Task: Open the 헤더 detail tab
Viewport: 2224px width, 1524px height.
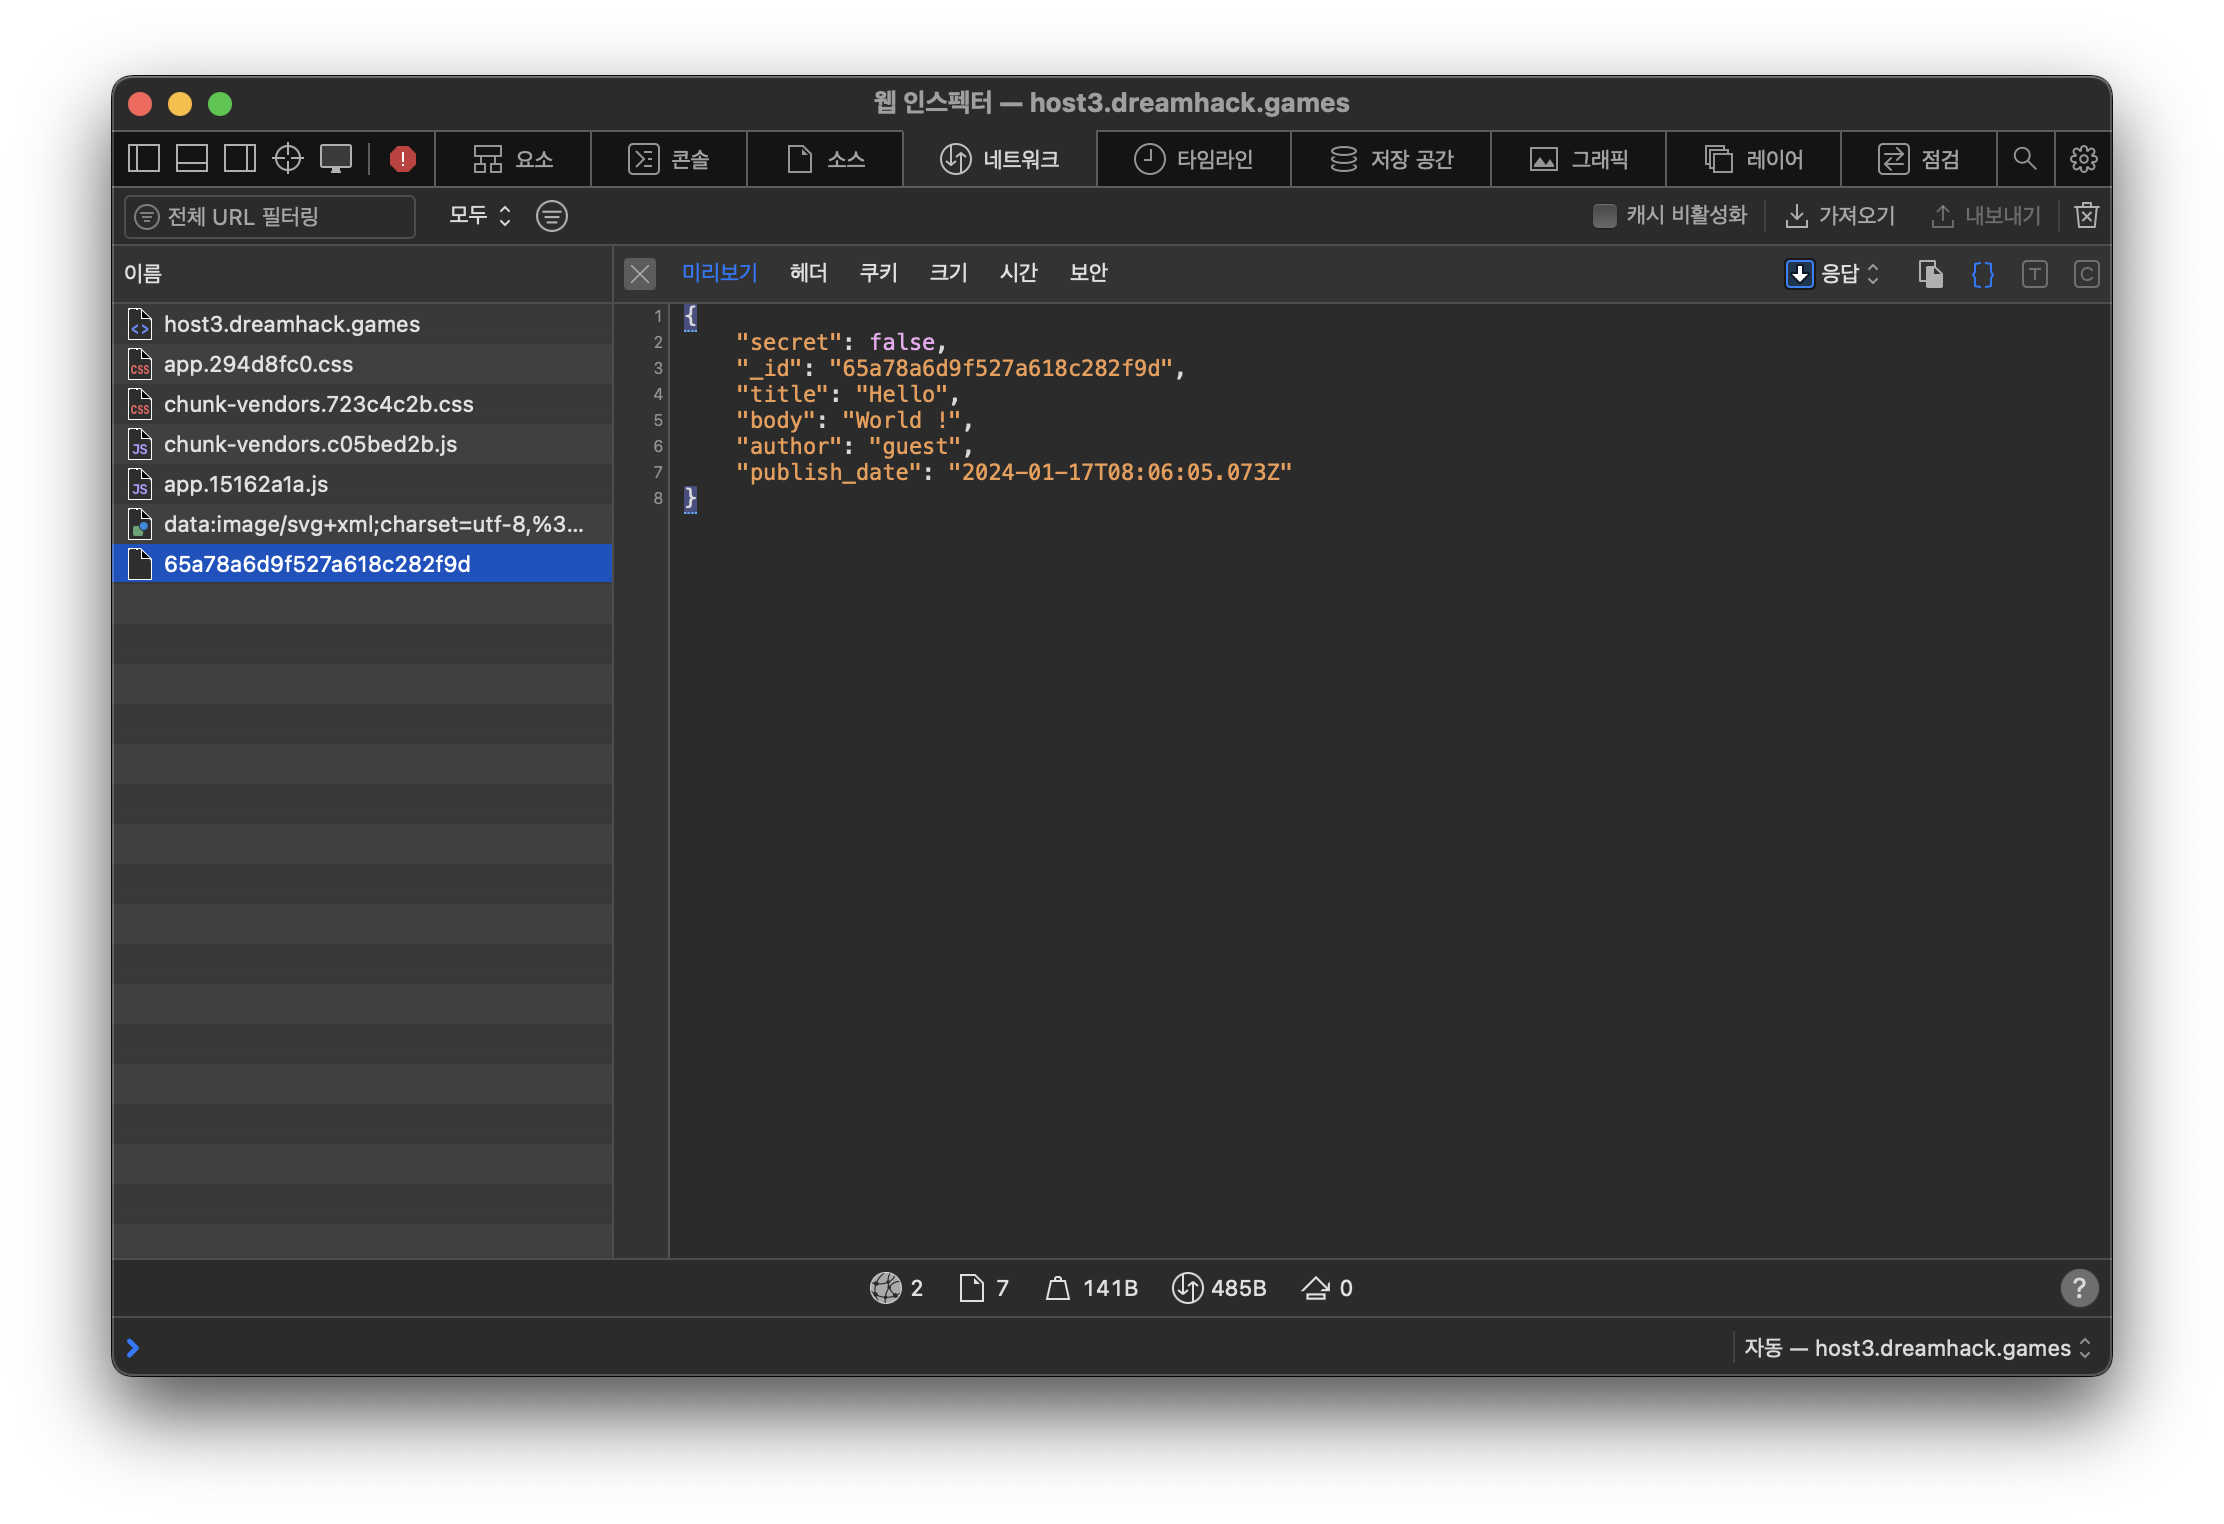Action: [808, 273]
